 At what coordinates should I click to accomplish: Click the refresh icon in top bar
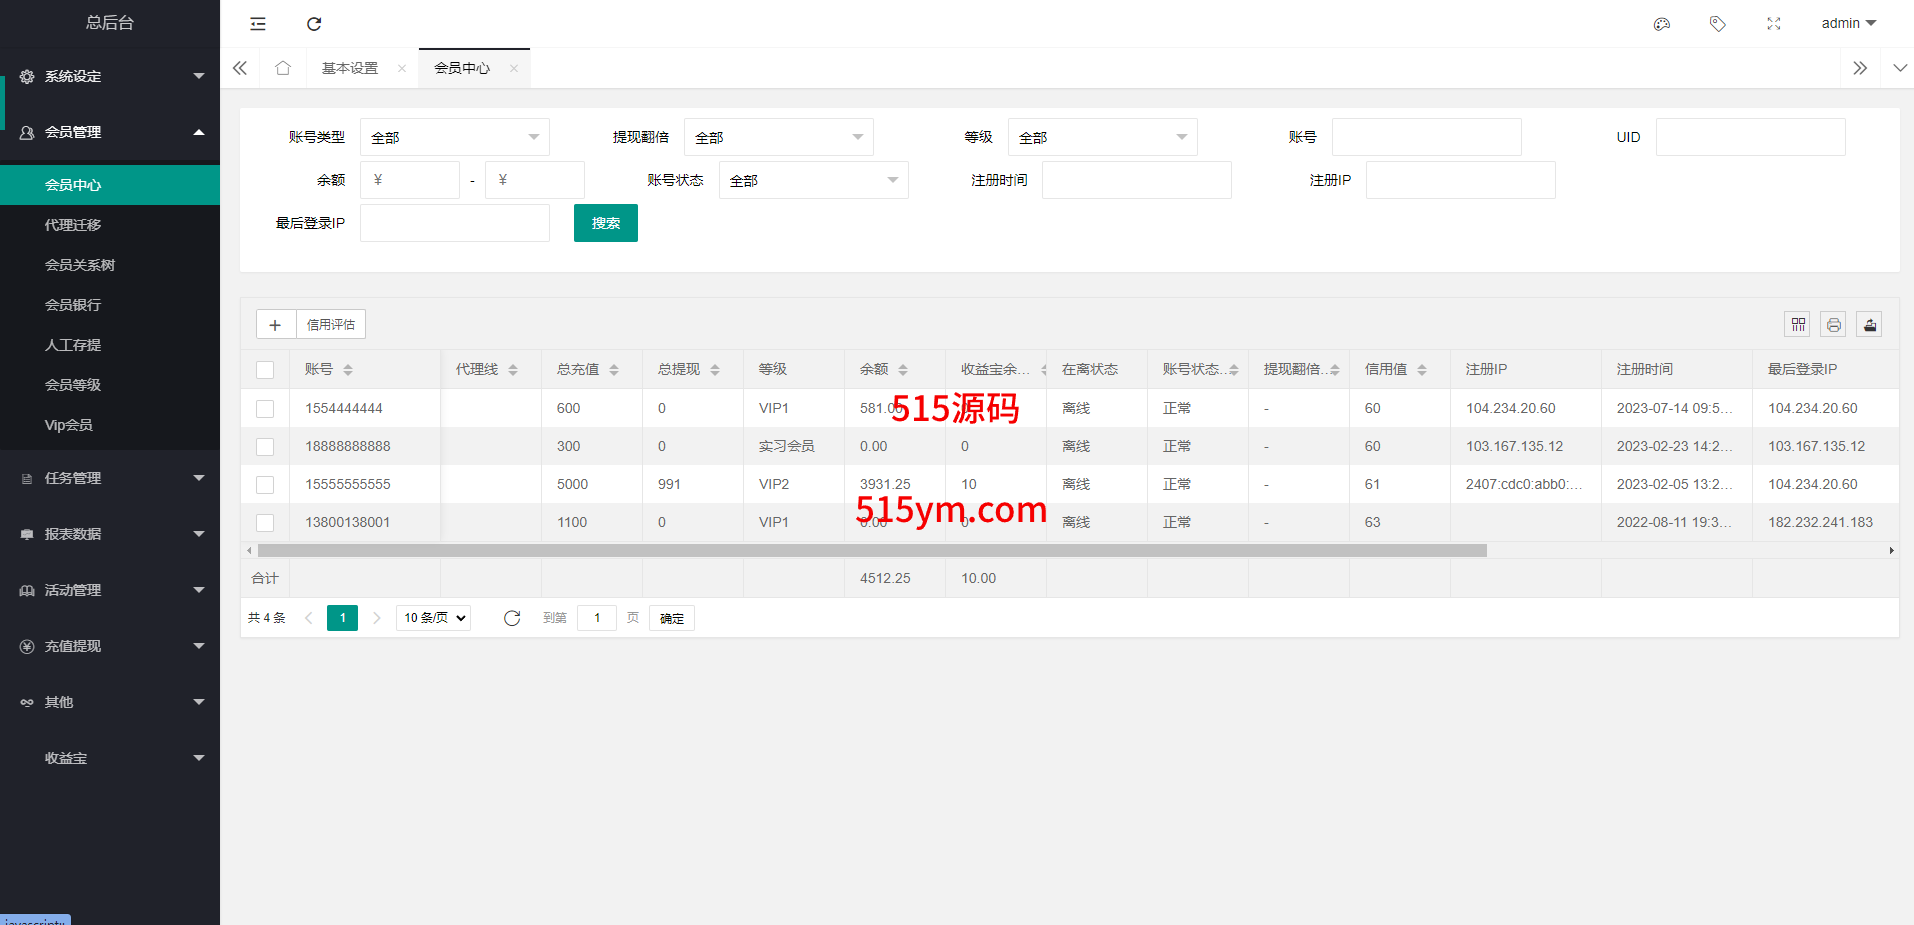(x=314, y=24)
